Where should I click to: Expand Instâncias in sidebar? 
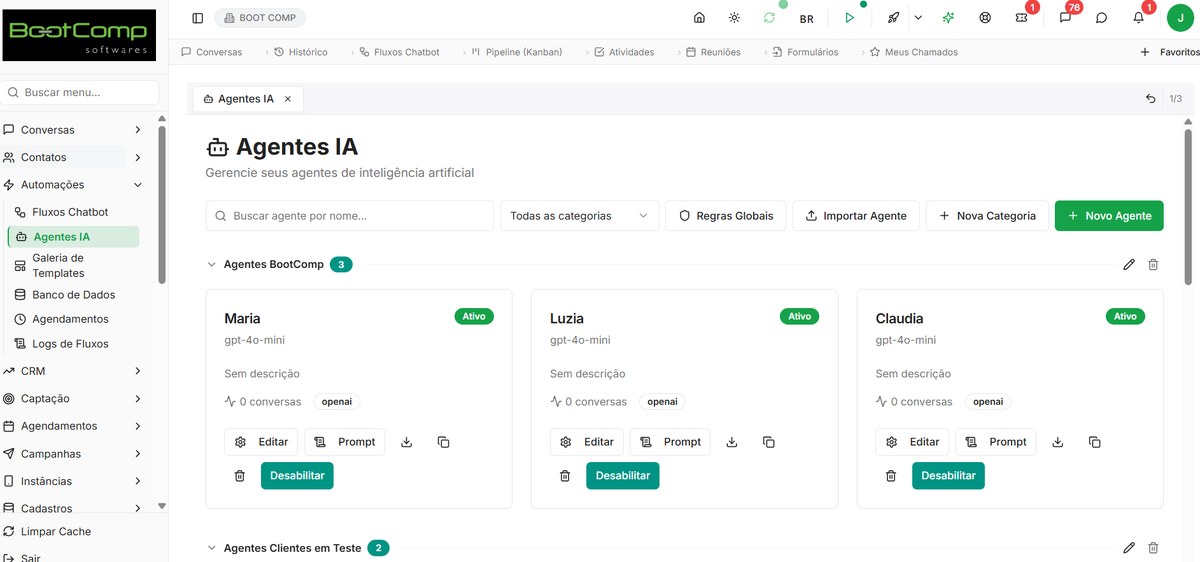[72, 481]
